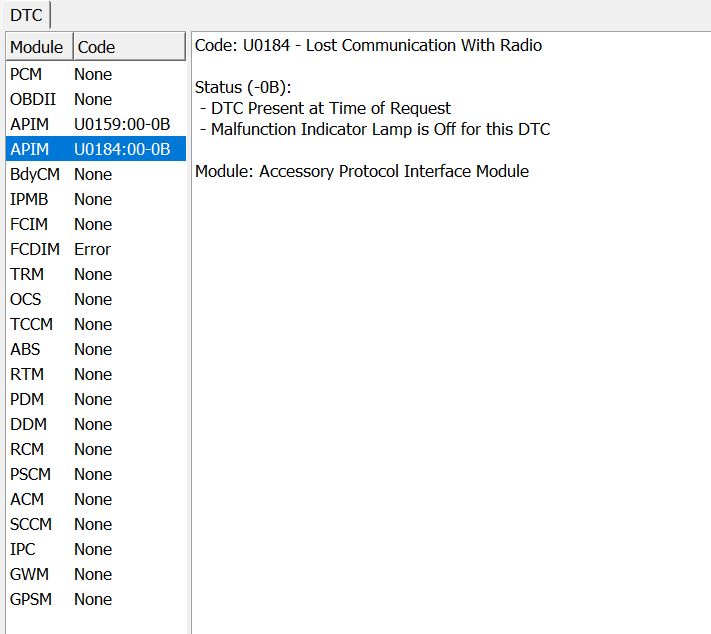
Task: Select the IPMB module row
Action: (x=96, y=199)
